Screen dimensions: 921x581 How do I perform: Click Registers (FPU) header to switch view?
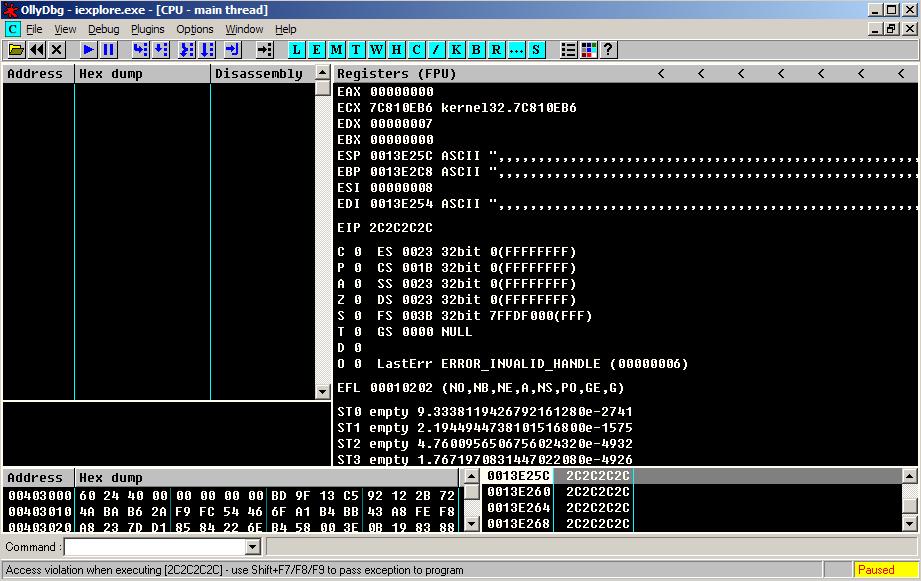396,73
